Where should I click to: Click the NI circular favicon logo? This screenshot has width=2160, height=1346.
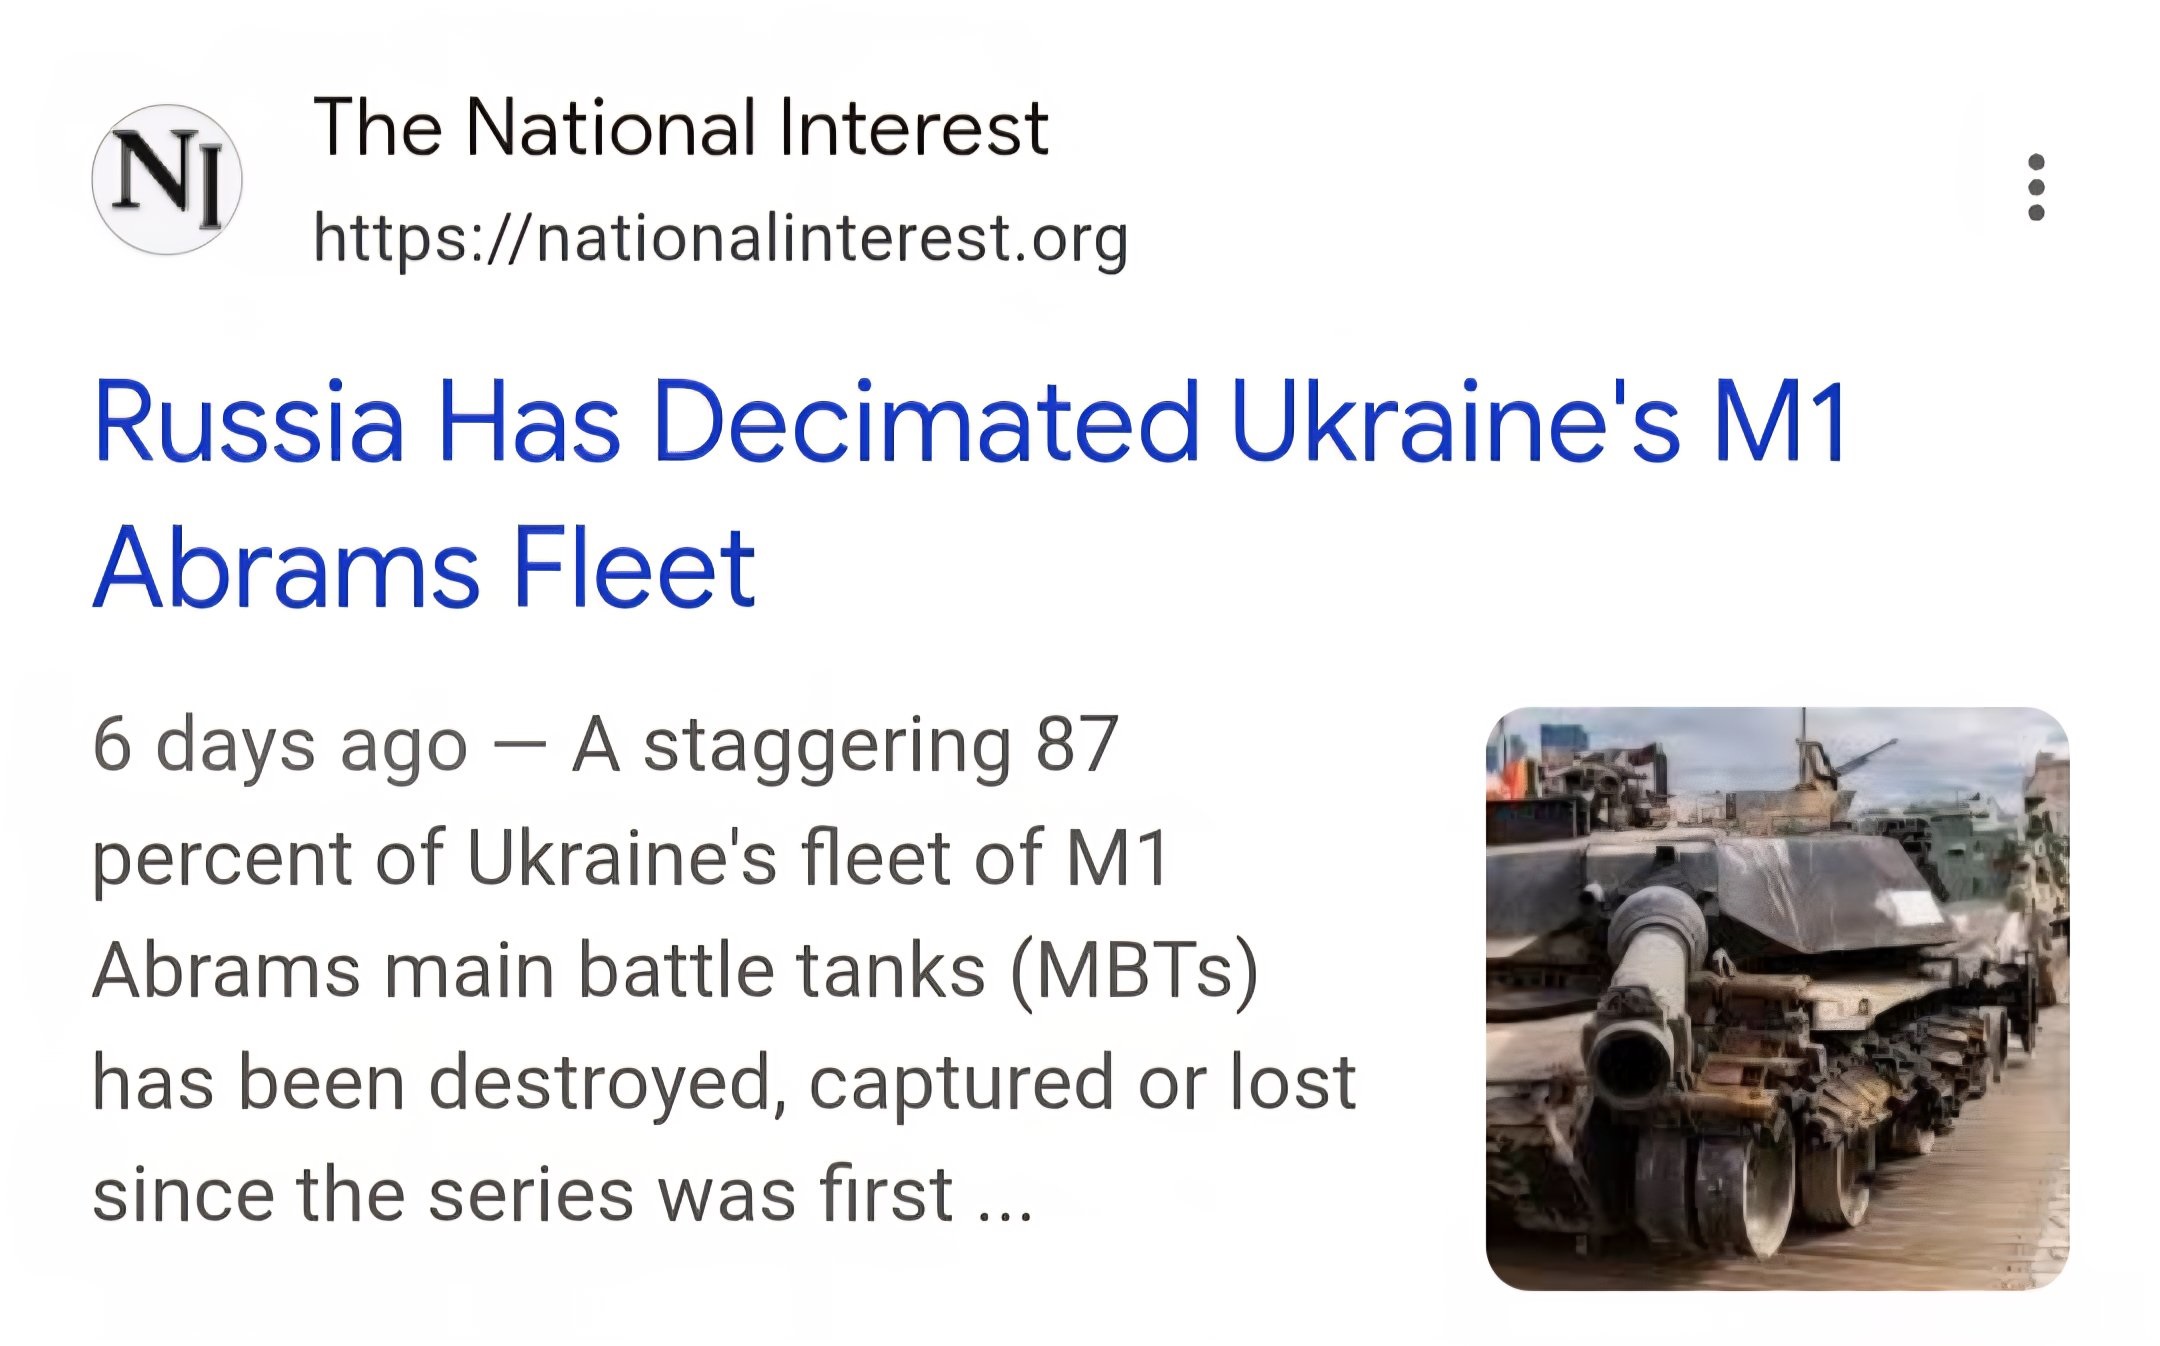[167, 180]
